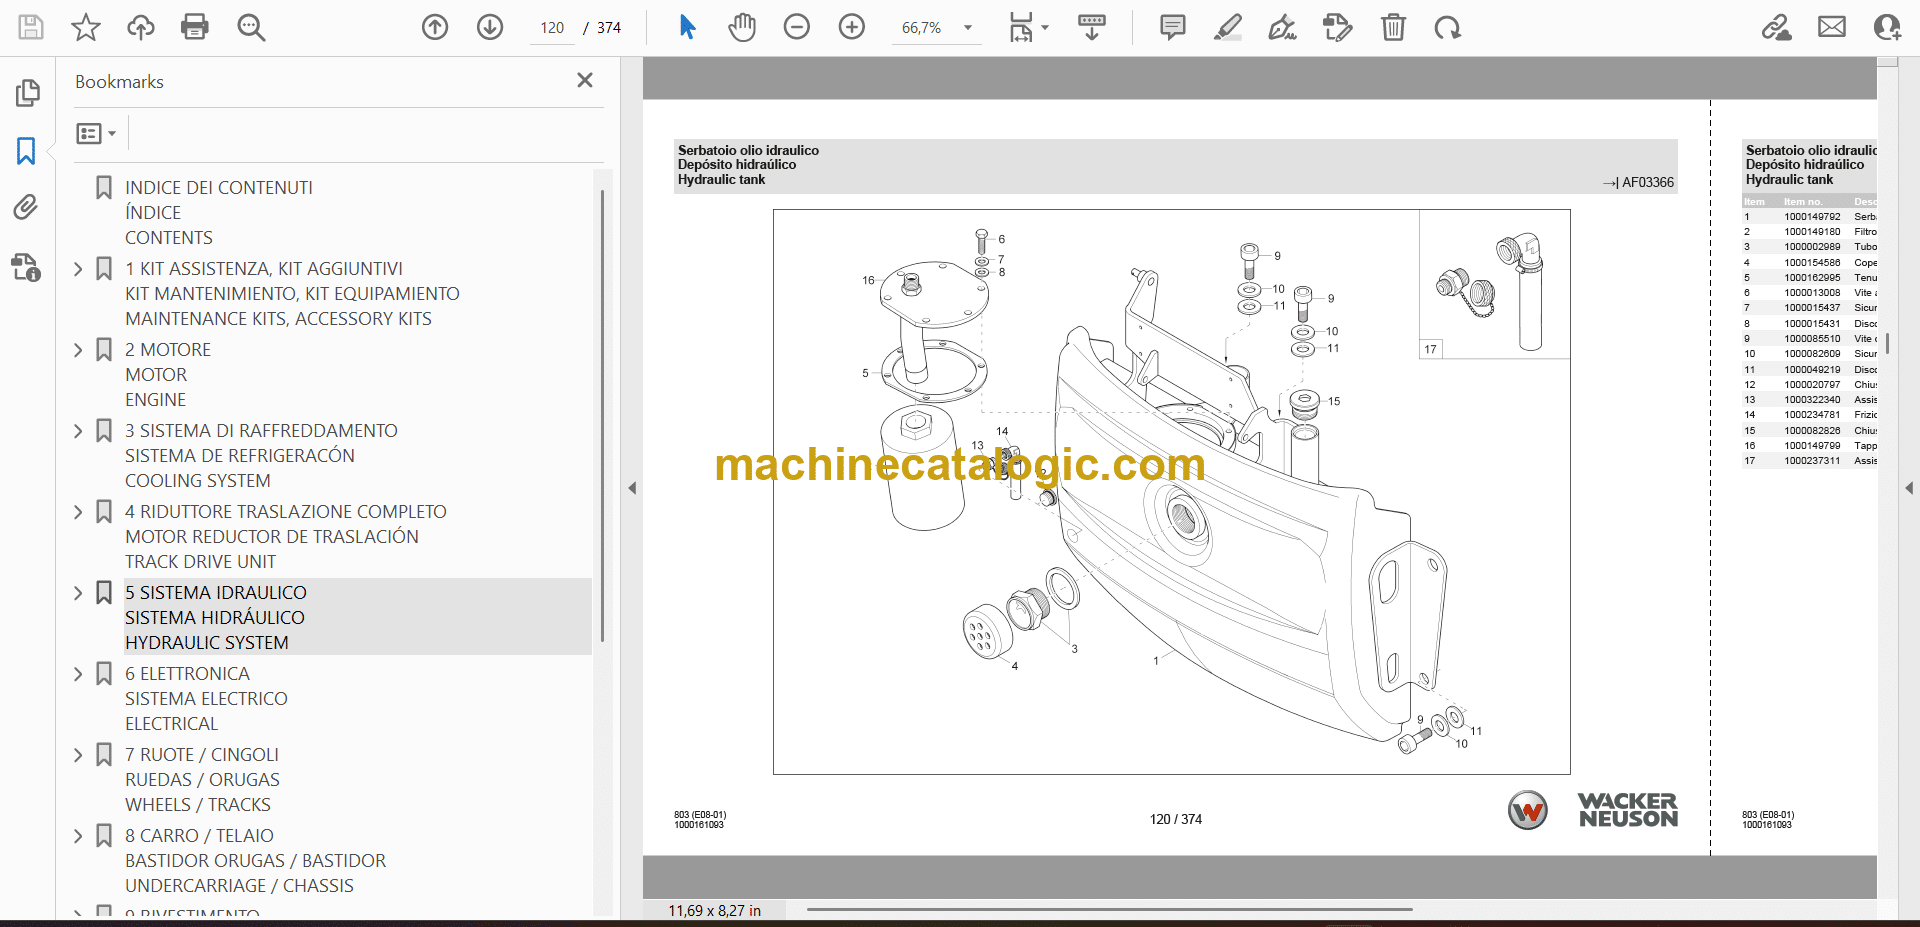Viewport: 1920px width, 927px height.
Task: Add a sticky note comment
Action: 1172,27
